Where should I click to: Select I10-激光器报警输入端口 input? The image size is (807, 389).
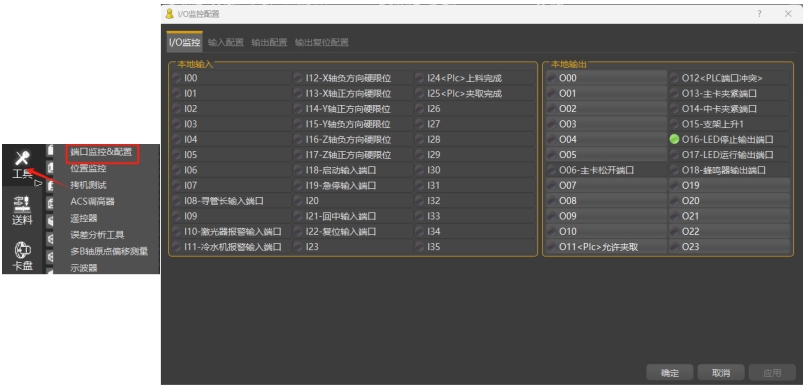231,232
